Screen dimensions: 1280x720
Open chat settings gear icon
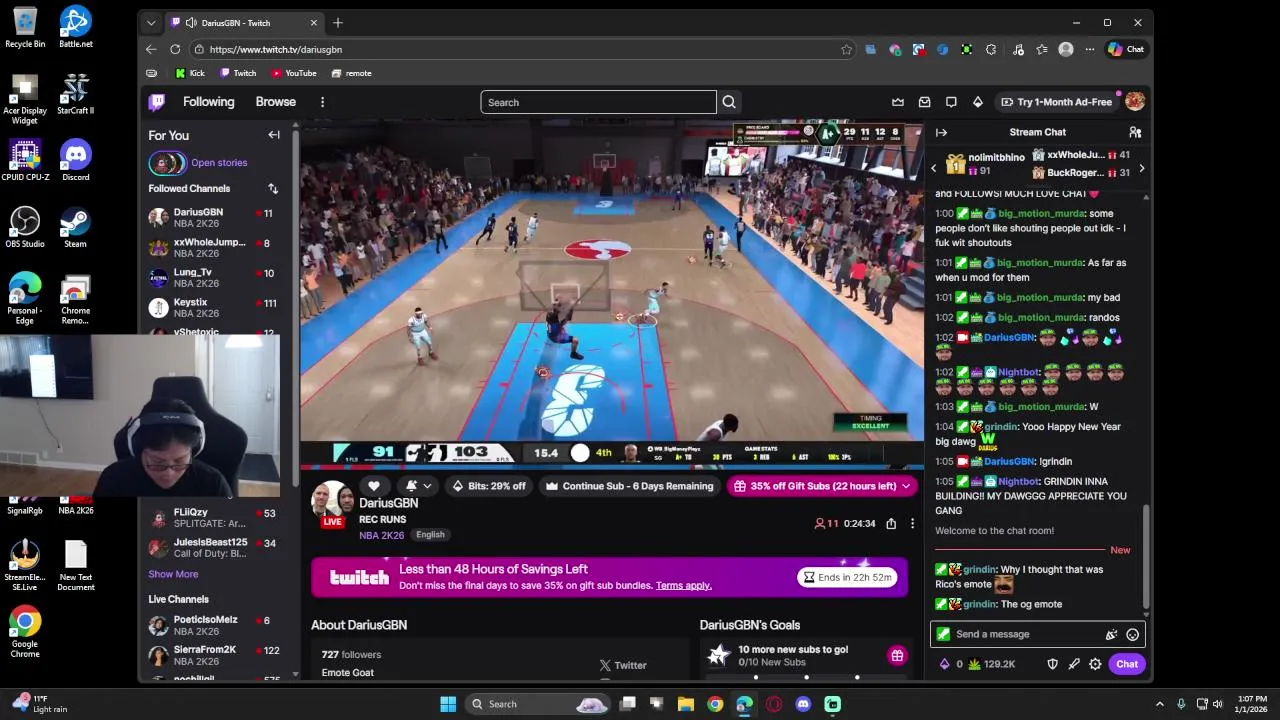1095,664
